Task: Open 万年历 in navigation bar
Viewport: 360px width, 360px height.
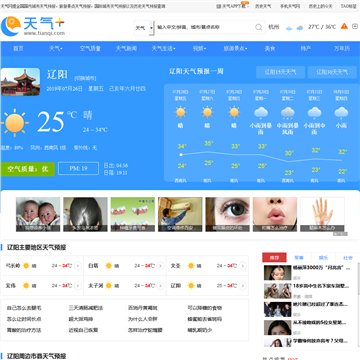Action: 342,49
